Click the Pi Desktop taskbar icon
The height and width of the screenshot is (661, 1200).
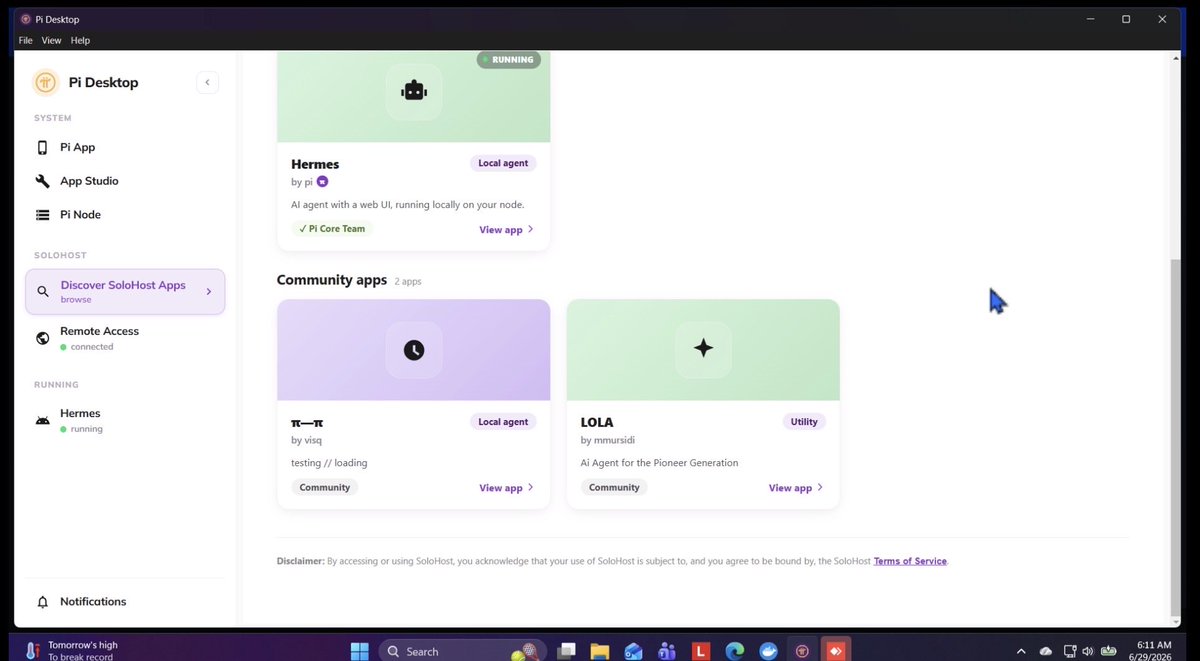(x=802, y=651)
